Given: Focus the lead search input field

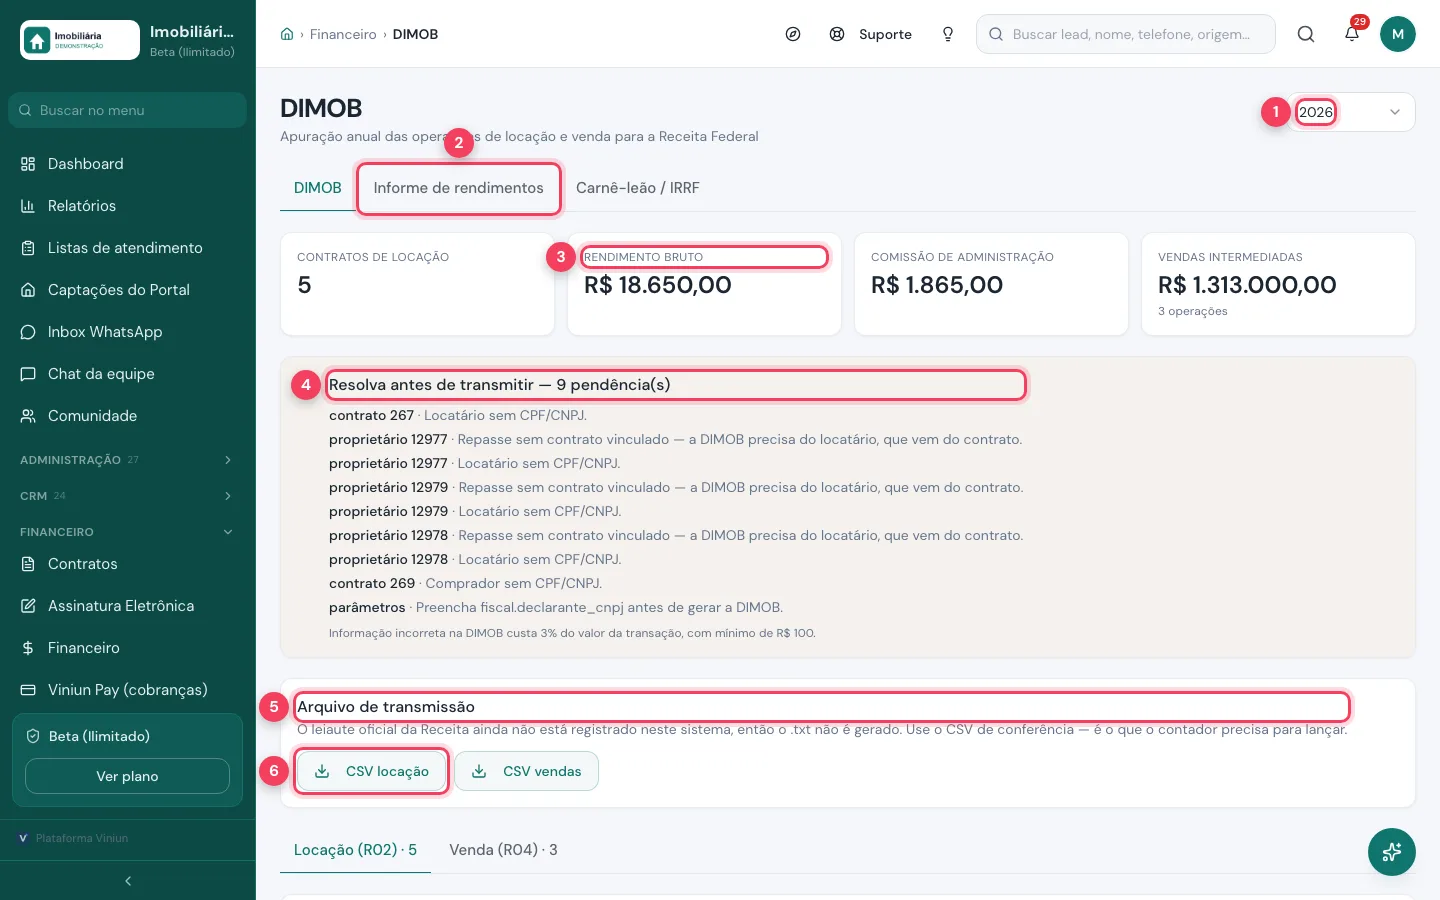Looking at the screenshot, I should tap(1126, 34).
